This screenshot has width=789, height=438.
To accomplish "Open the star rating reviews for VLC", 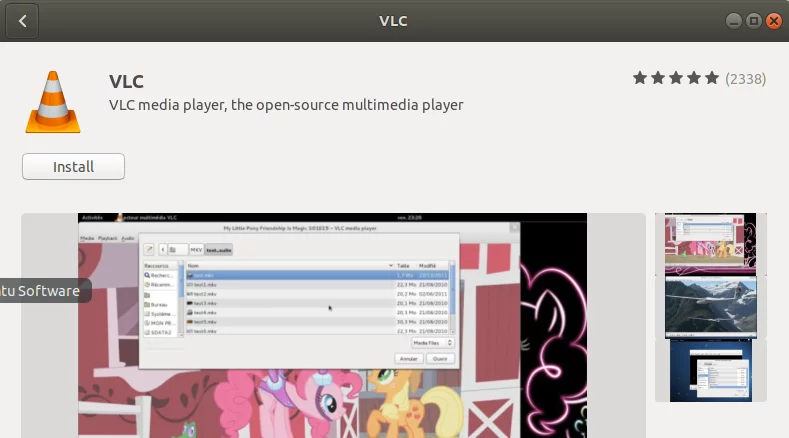I will coord(676,79).
